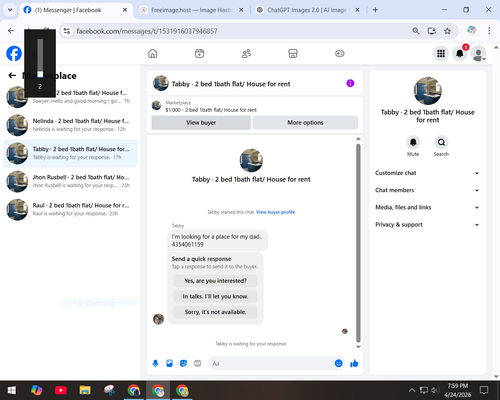Open Windows Start menu
This screenshot has width=500, height=400.
12,390
